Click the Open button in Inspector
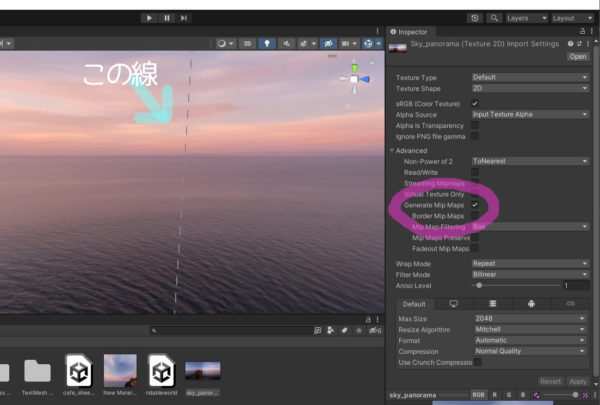The width and height of the screenshot is (600, 405). tap(578, 56)
